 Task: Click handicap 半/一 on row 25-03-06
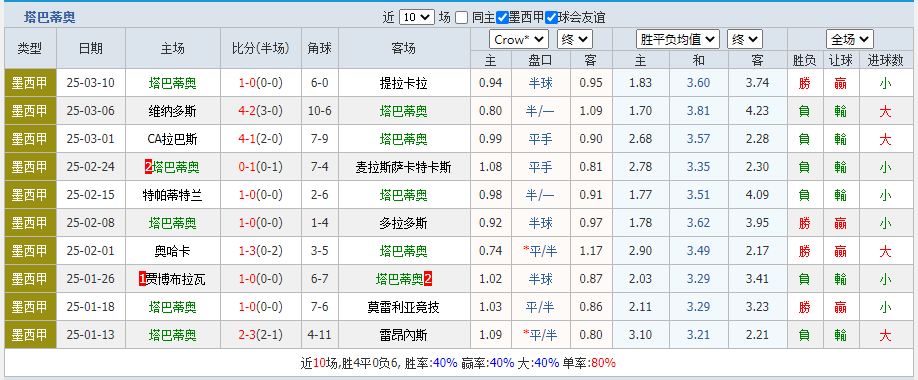click(540, 111)
